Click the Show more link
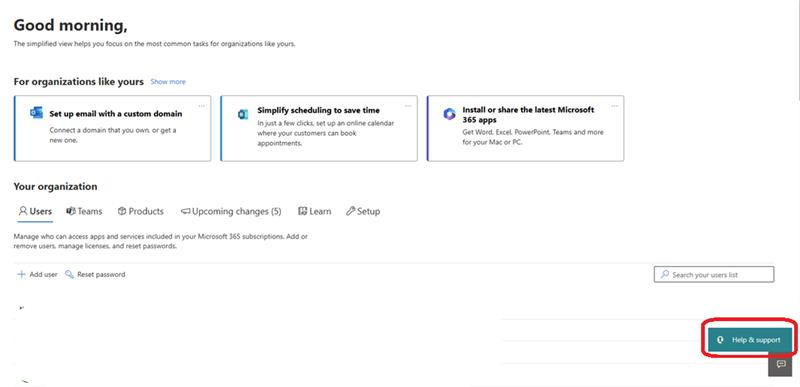Viewport: 800px width, 387px height. 168,82
